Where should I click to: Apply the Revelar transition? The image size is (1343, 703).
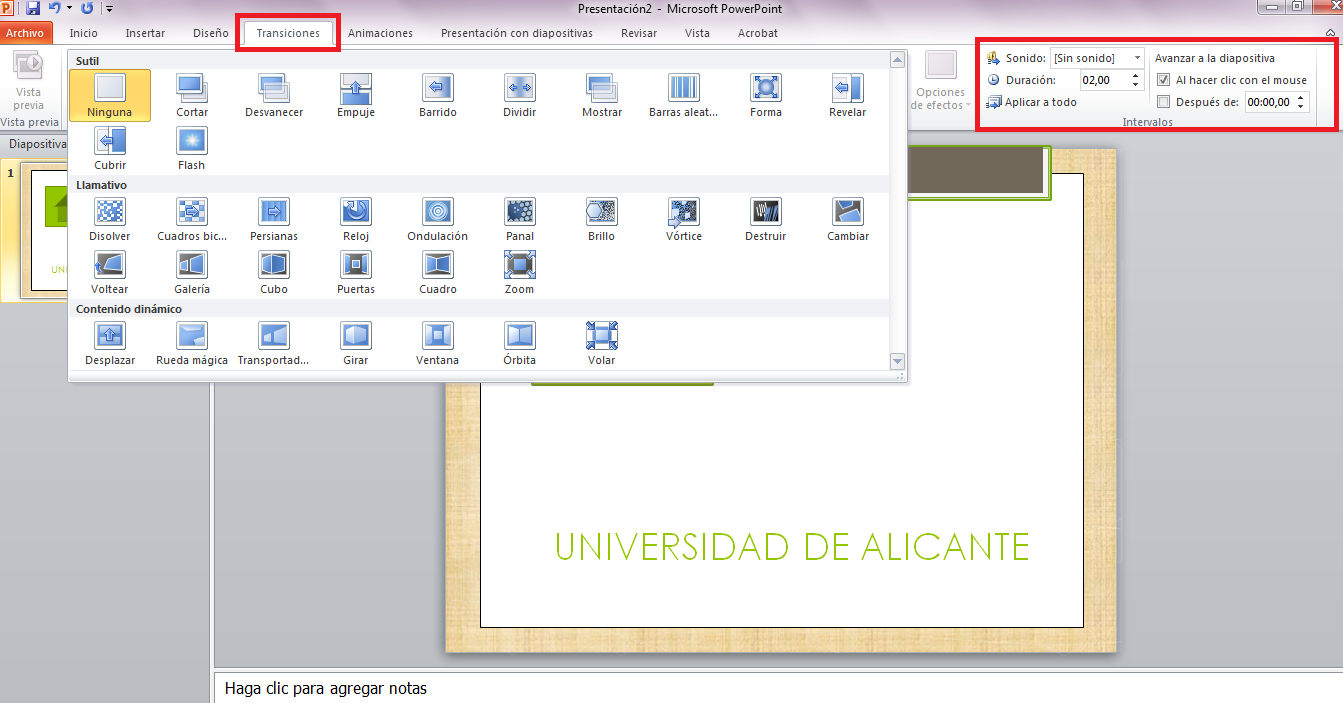[848, 95]
